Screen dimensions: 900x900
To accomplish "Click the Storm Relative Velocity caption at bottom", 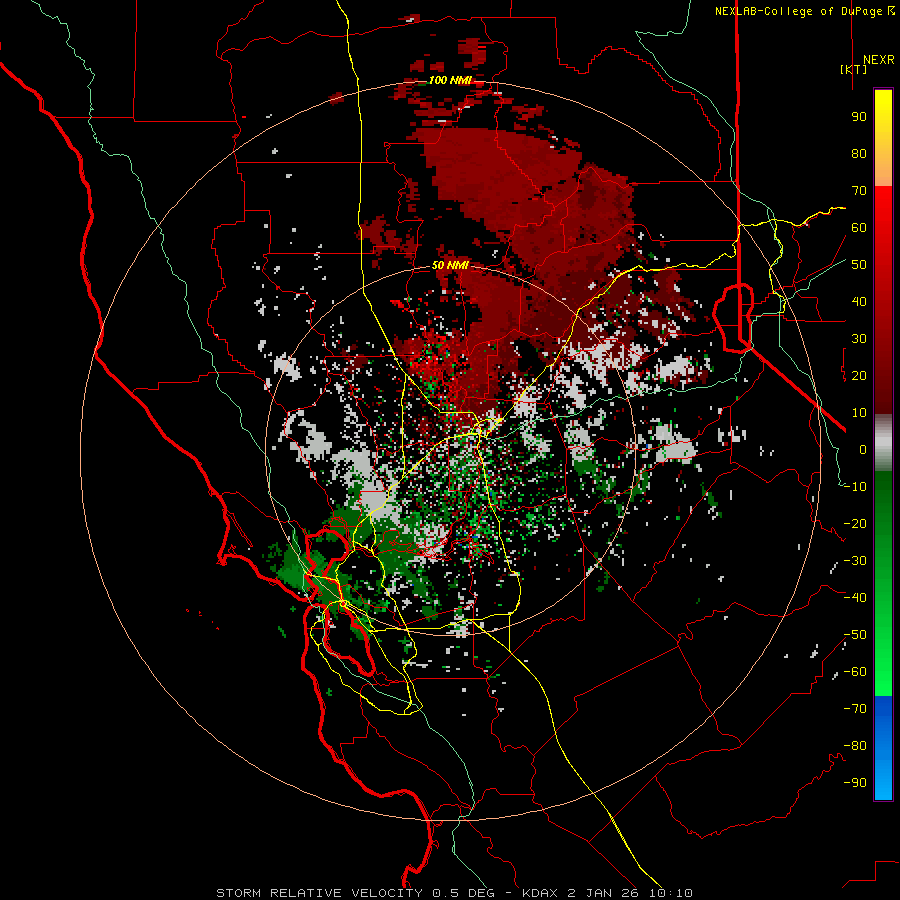I will click(454, 893).
